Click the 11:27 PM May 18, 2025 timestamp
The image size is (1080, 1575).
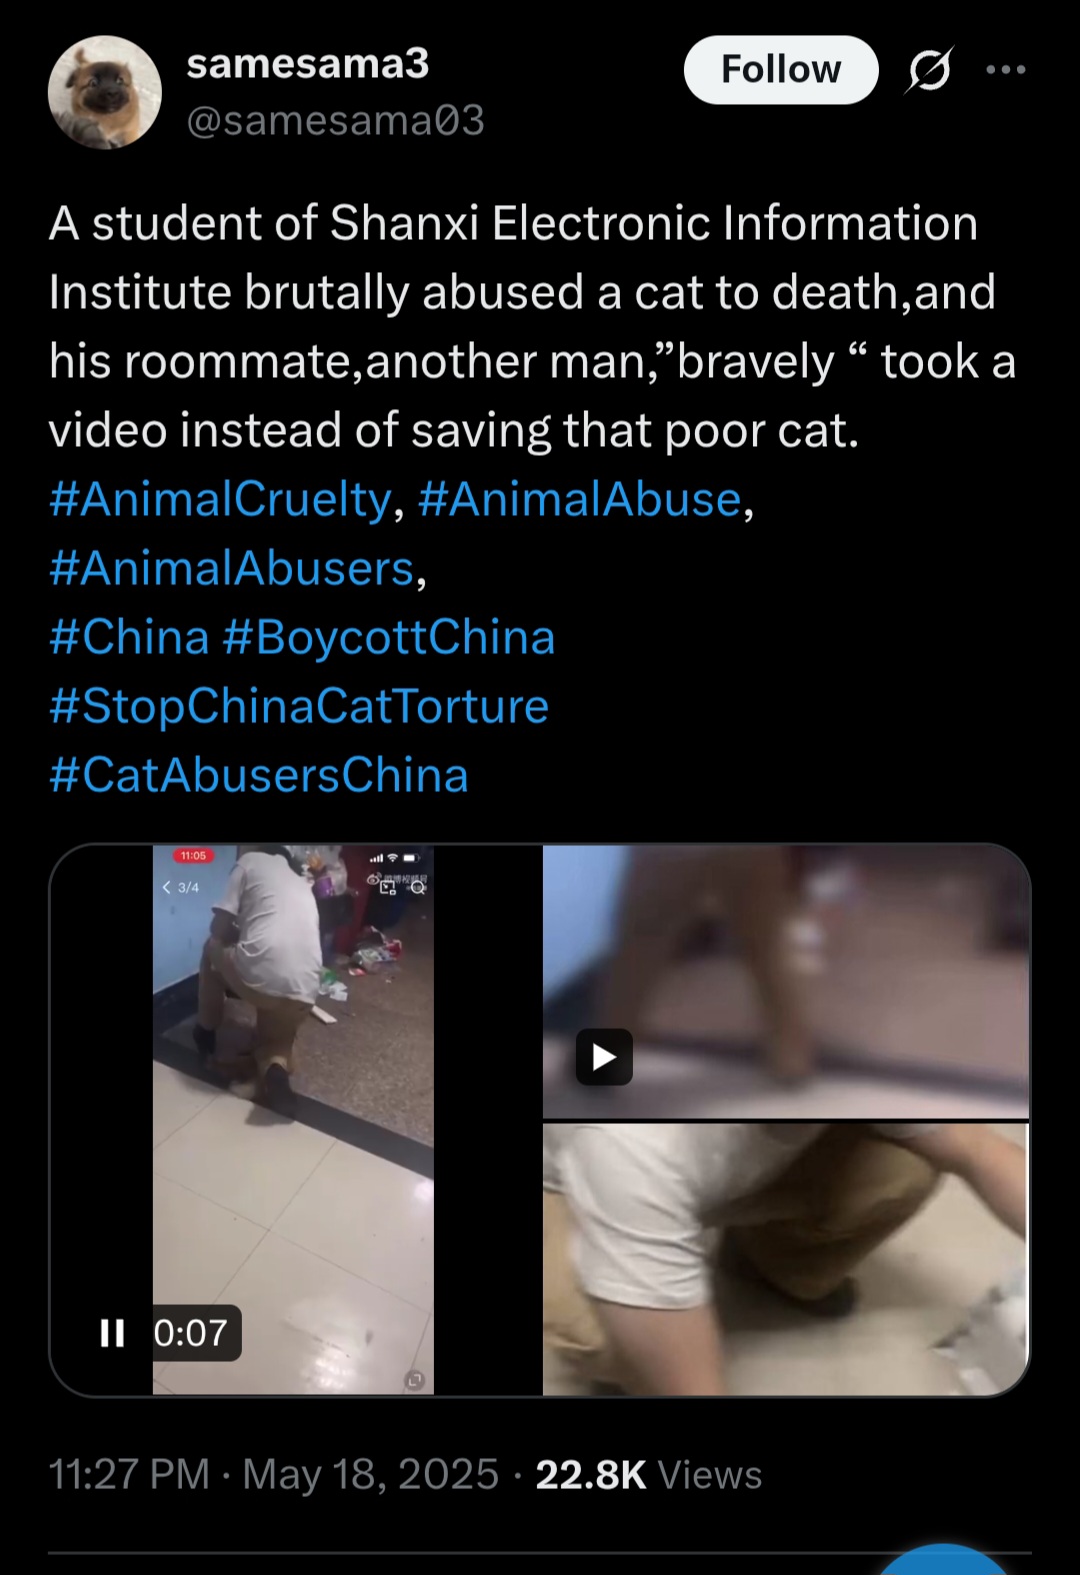273,1475
